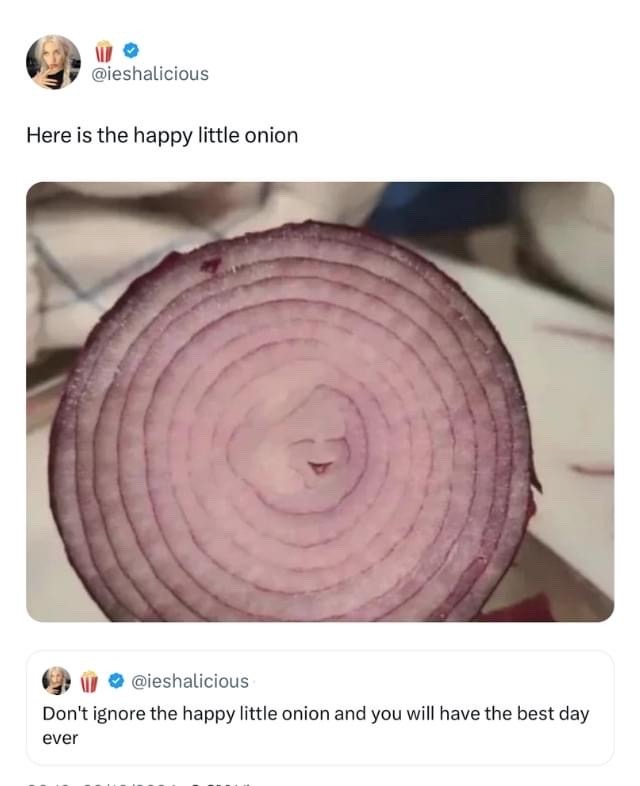
Task: Click the verified badge above the main handle
Action: 129,50
